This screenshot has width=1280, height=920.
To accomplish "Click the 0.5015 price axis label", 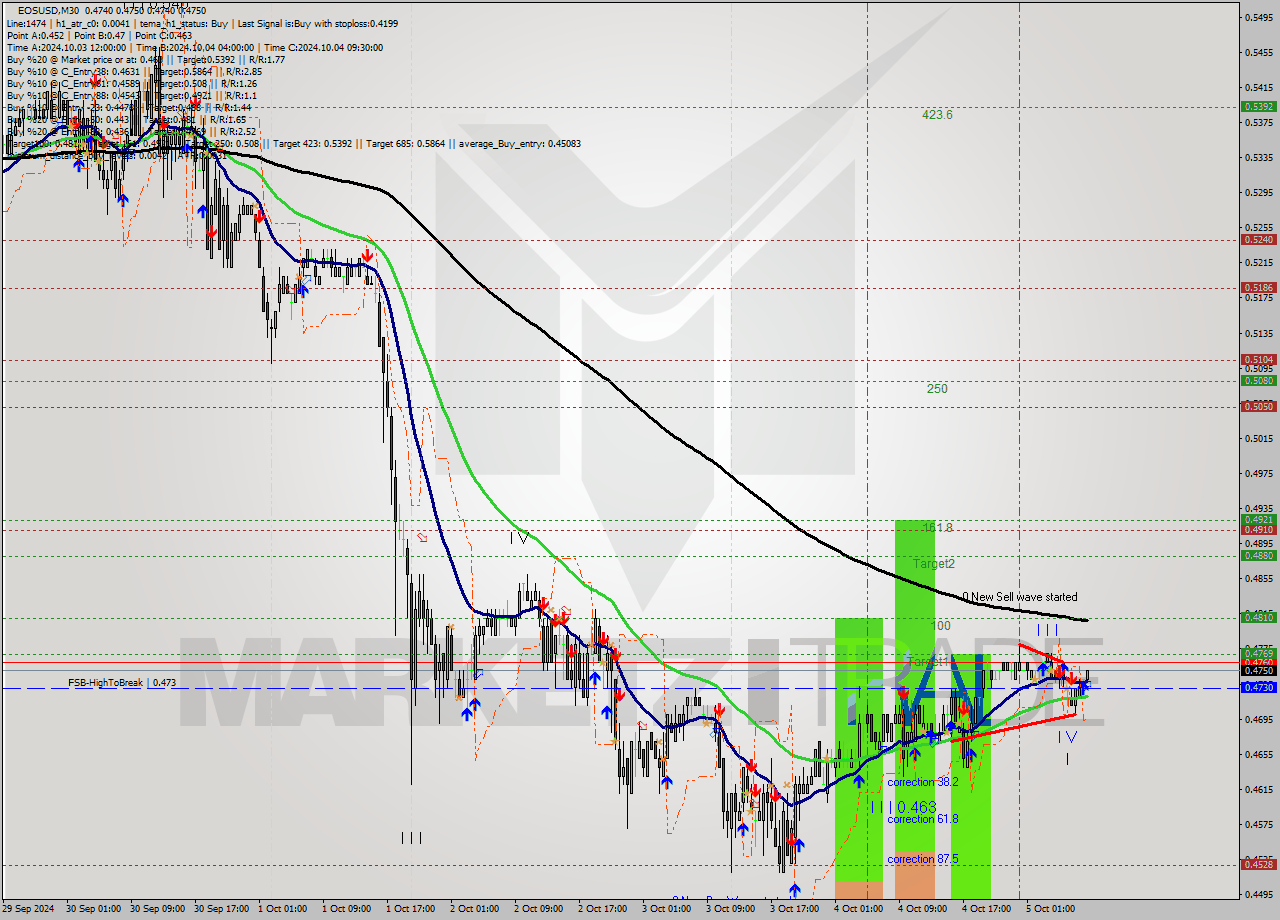I will point(1258,438).
